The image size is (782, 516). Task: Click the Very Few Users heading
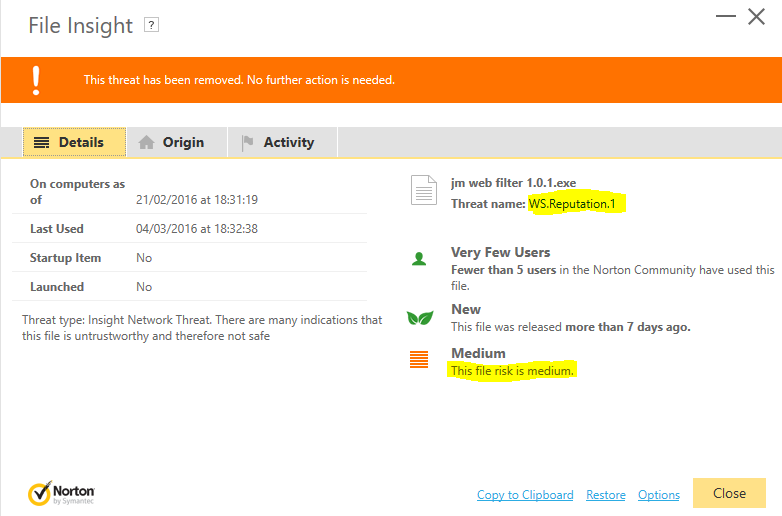[500, 252]
